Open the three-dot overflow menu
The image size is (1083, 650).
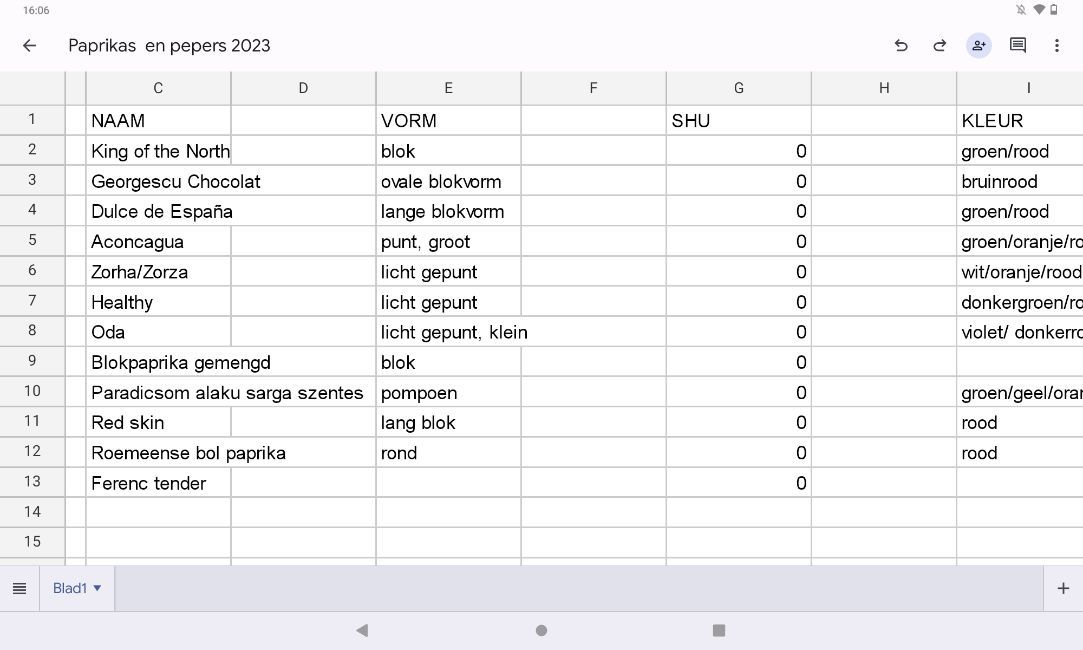pos(1057,45)
